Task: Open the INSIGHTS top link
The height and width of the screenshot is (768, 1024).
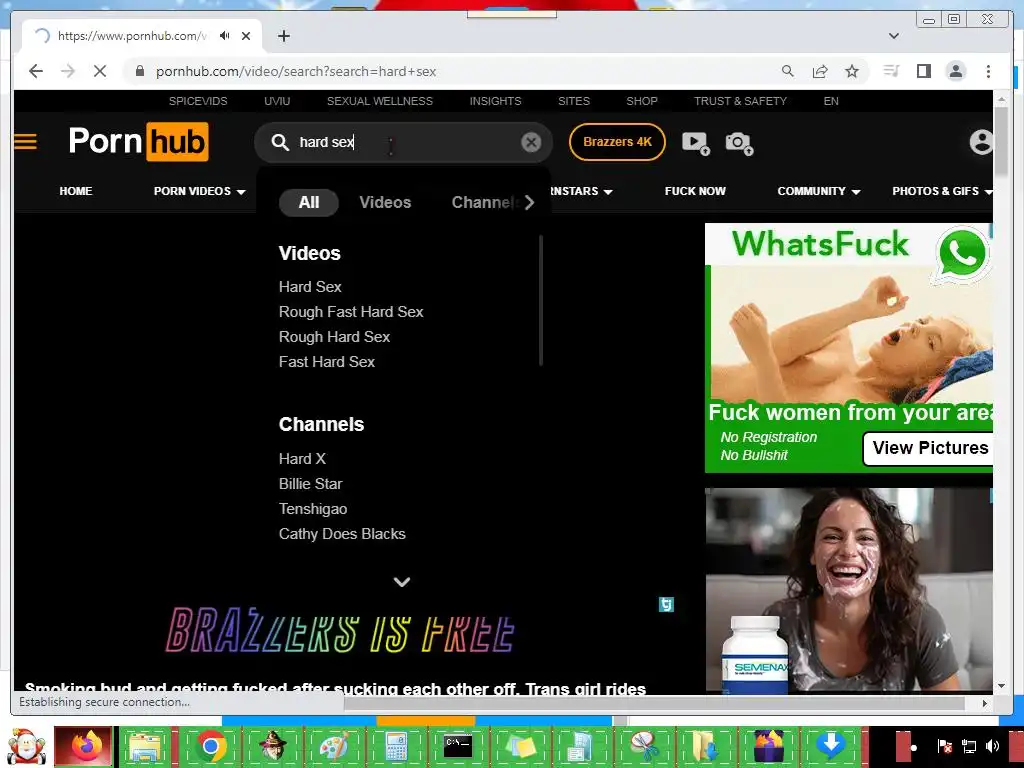Action: (495, 101)
